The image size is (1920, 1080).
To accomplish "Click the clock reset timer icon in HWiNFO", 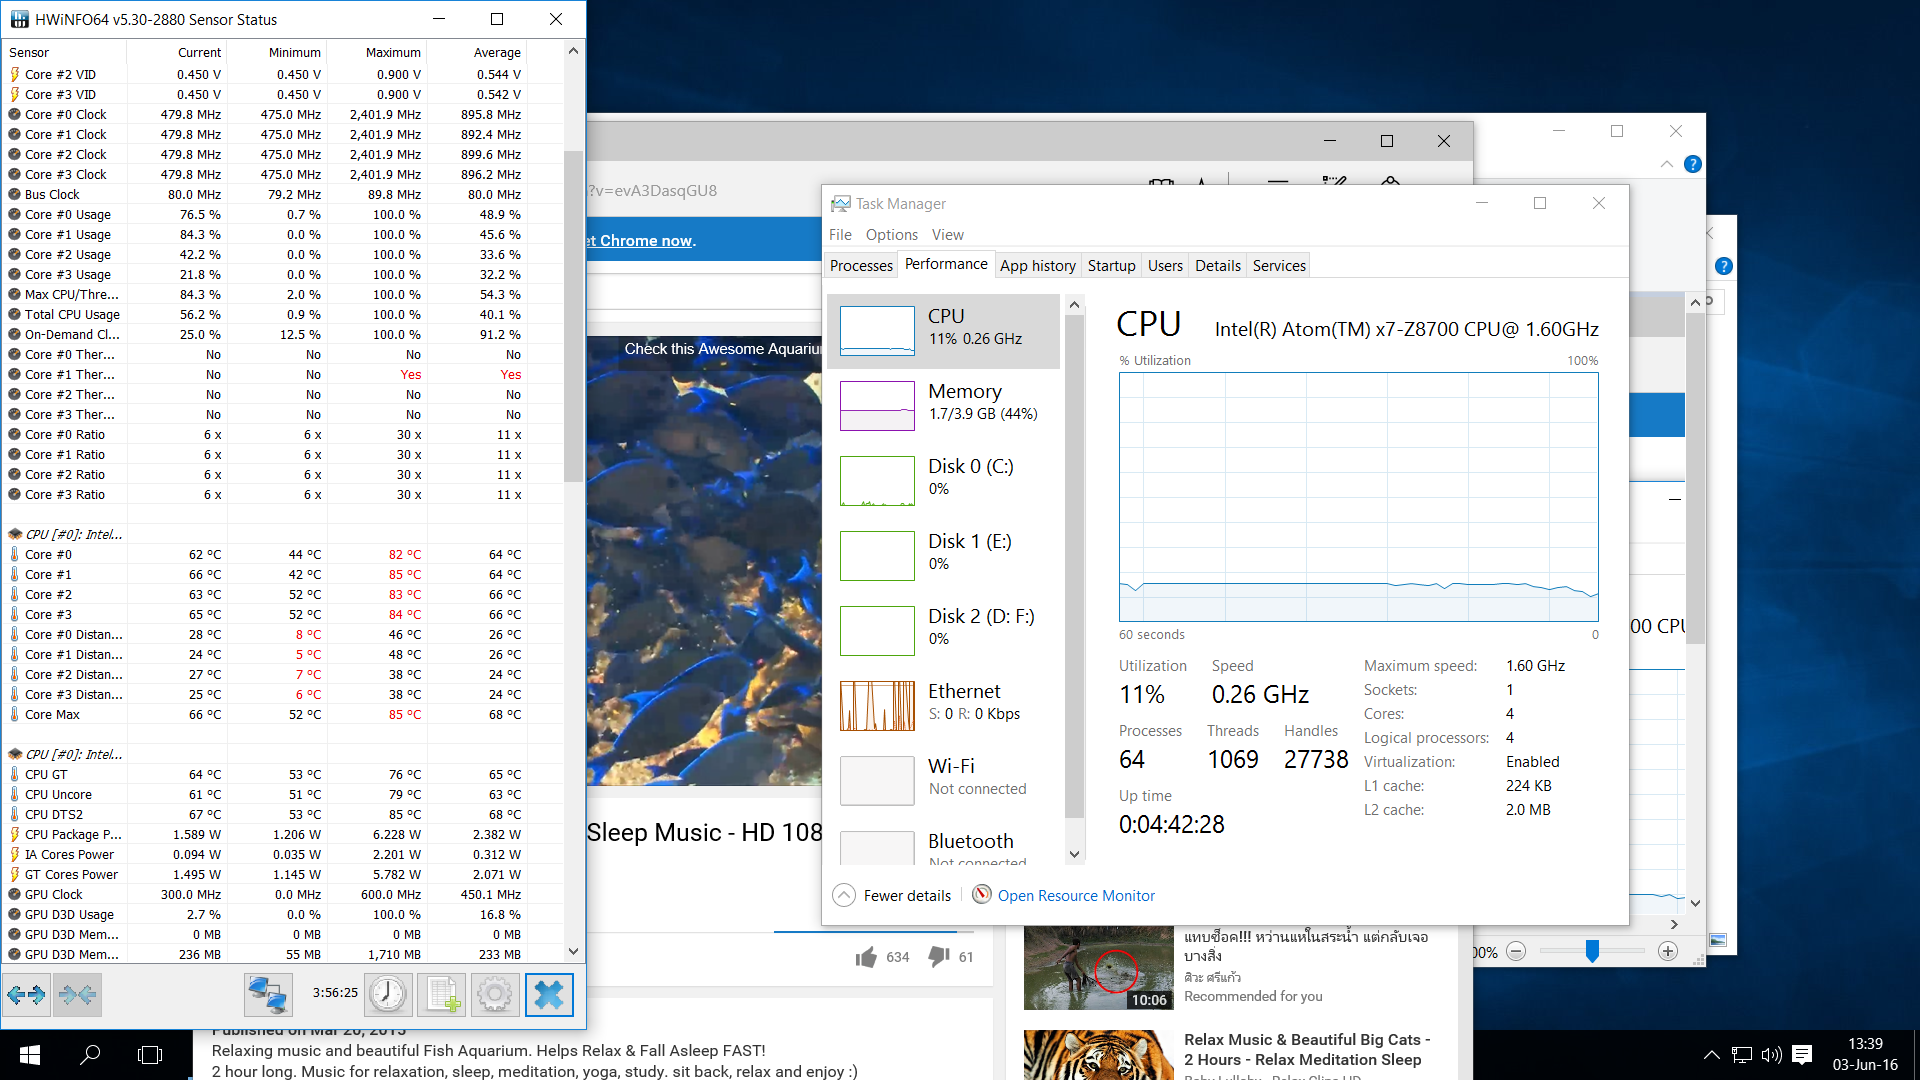I will 388,995.
